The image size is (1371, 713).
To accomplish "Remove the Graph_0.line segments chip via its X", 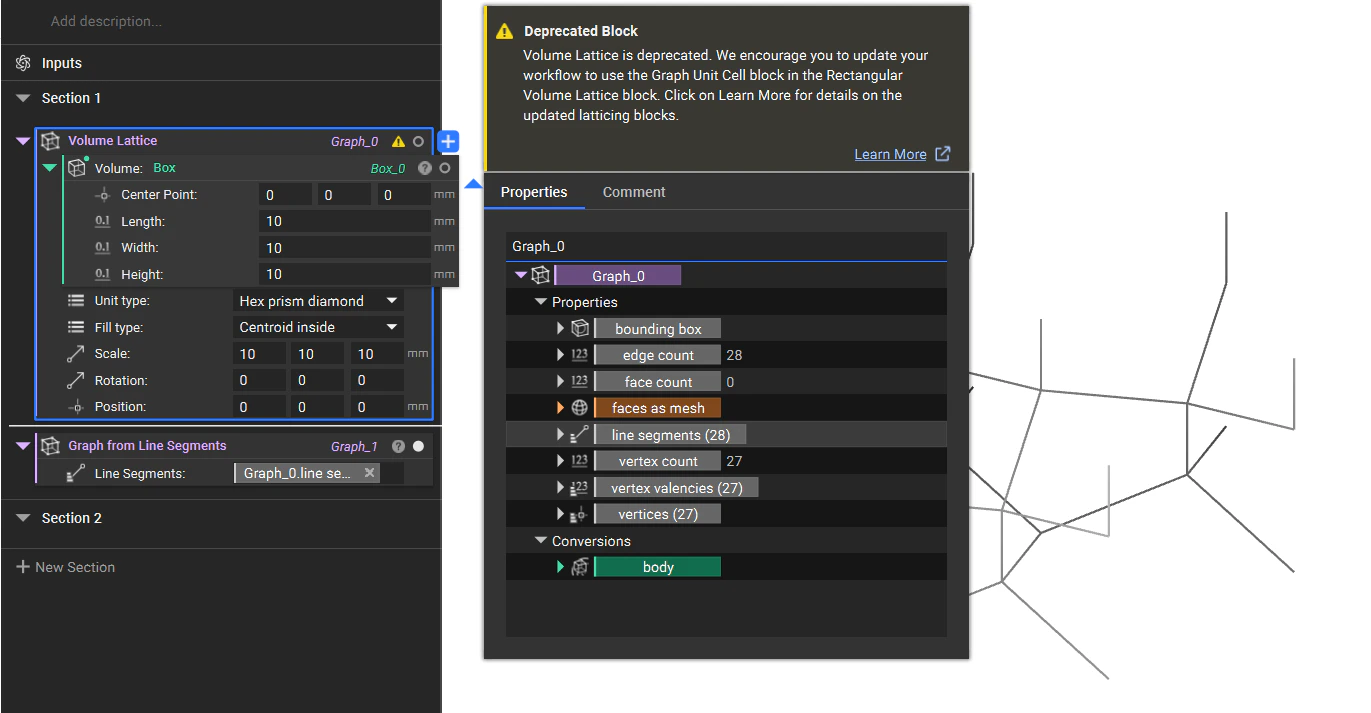I will coord(369,472).
